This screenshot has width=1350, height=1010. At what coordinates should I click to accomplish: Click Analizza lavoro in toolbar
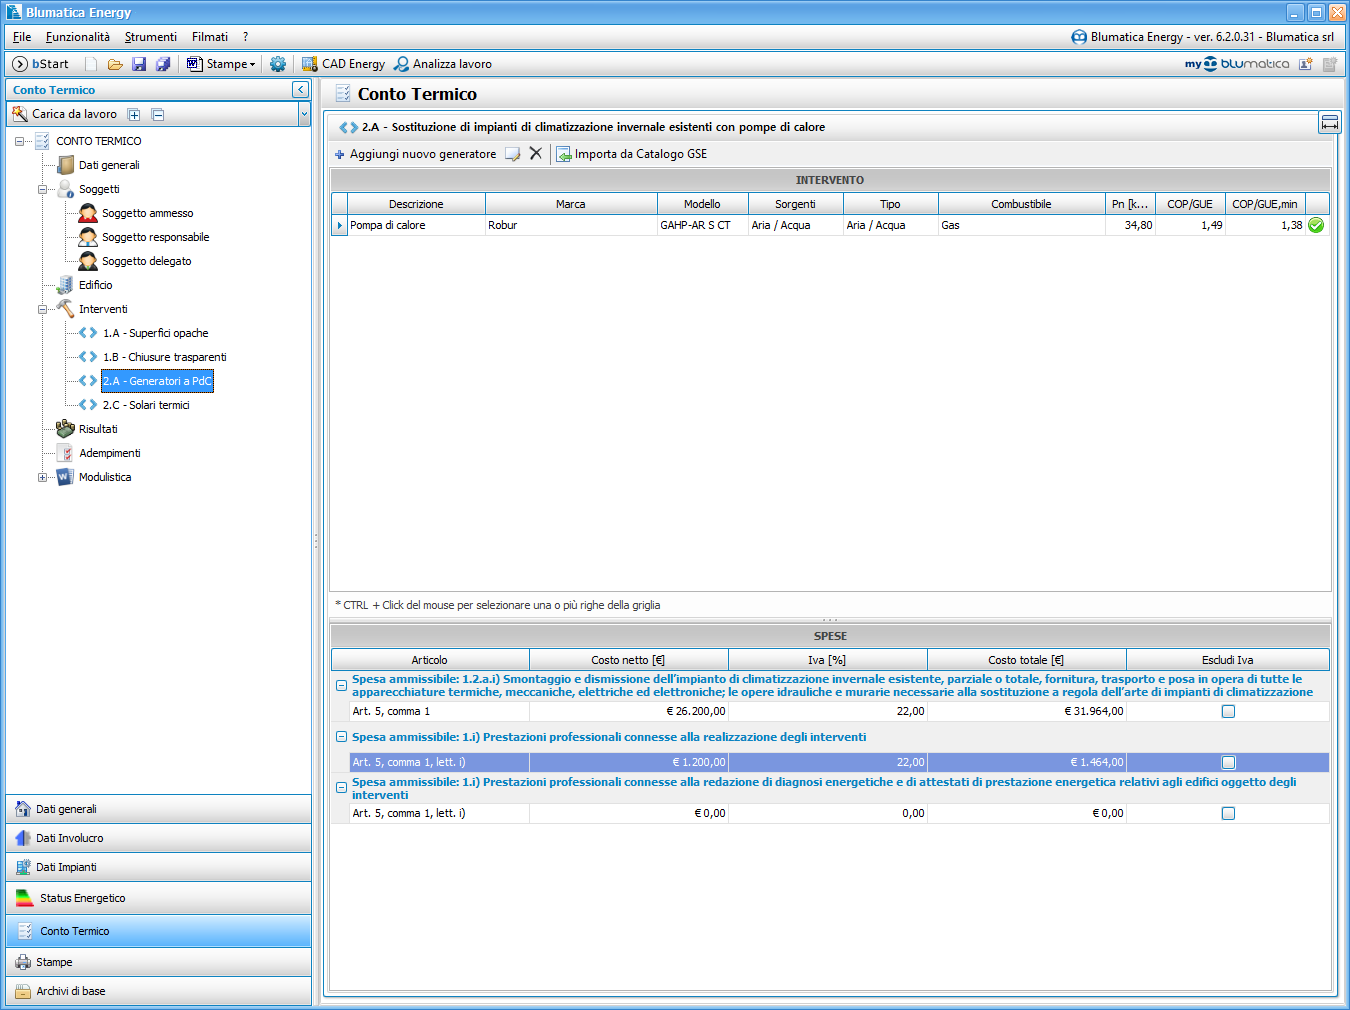click(x=443, y=64)
